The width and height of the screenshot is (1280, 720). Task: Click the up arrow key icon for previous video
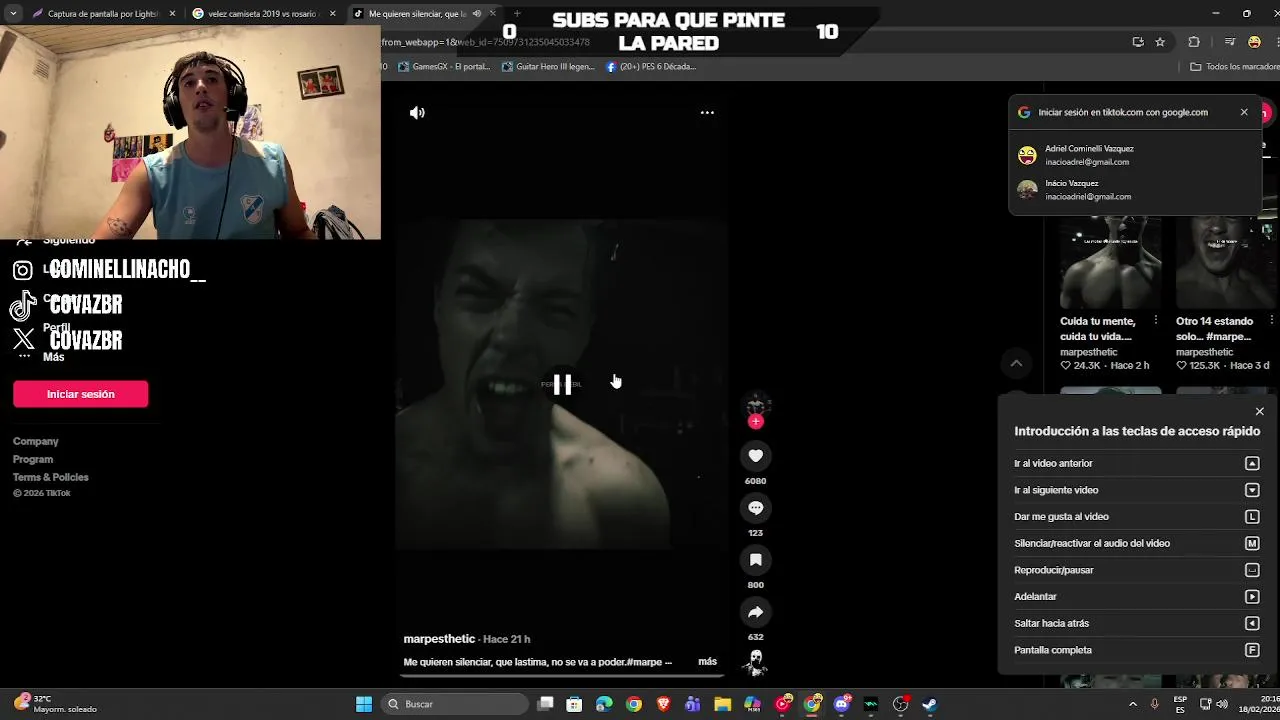(x=1252, y=463)
